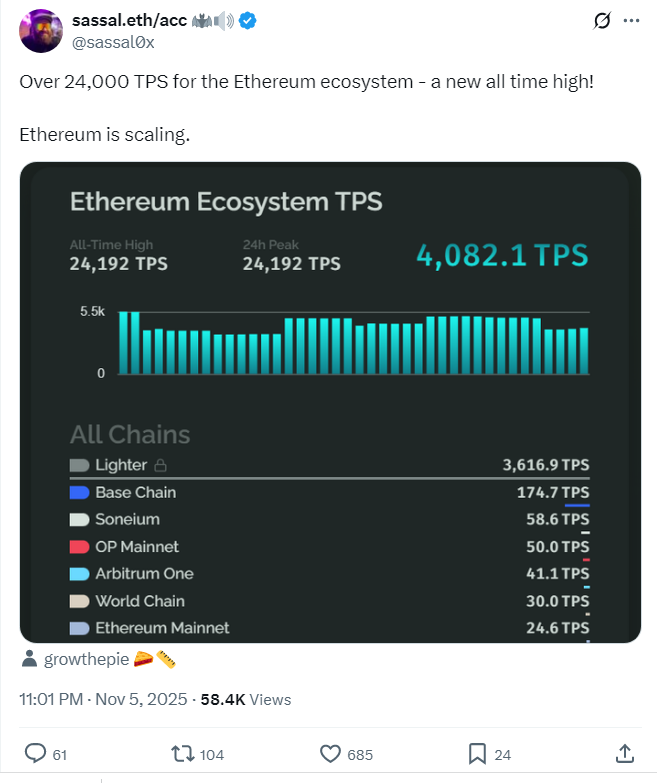
Task: Click the Base Chain blue color swatch
Action: pos(80,492)
